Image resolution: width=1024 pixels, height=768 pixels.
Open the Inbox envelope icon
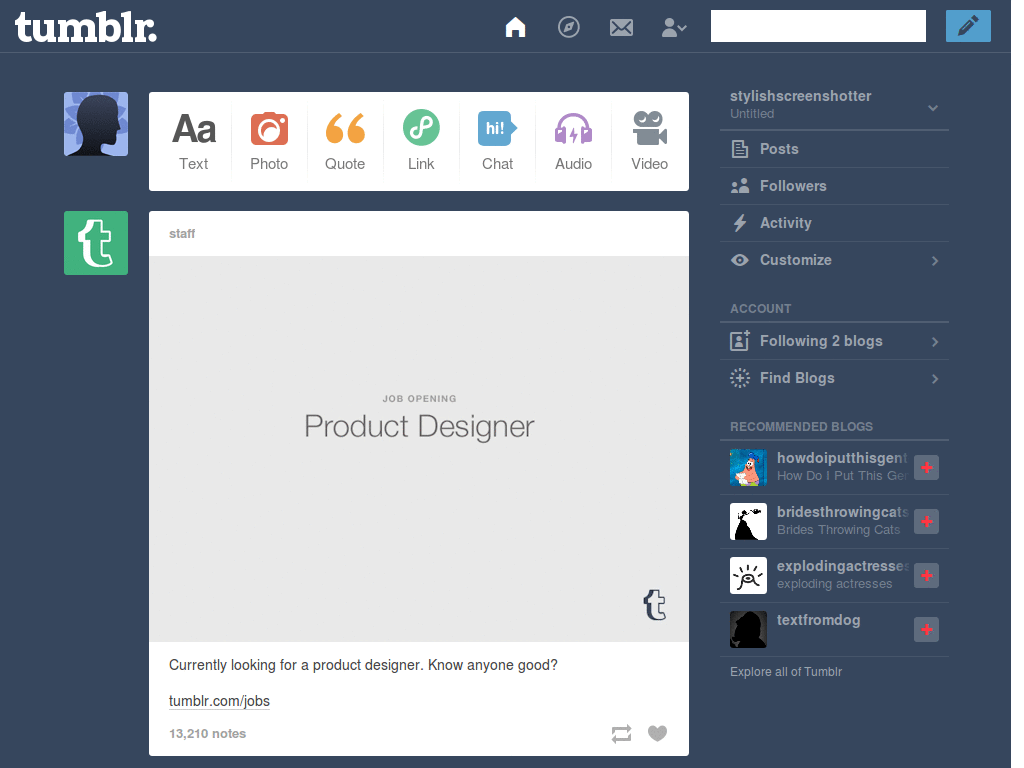pyautogui.click(x=621, y=27)
